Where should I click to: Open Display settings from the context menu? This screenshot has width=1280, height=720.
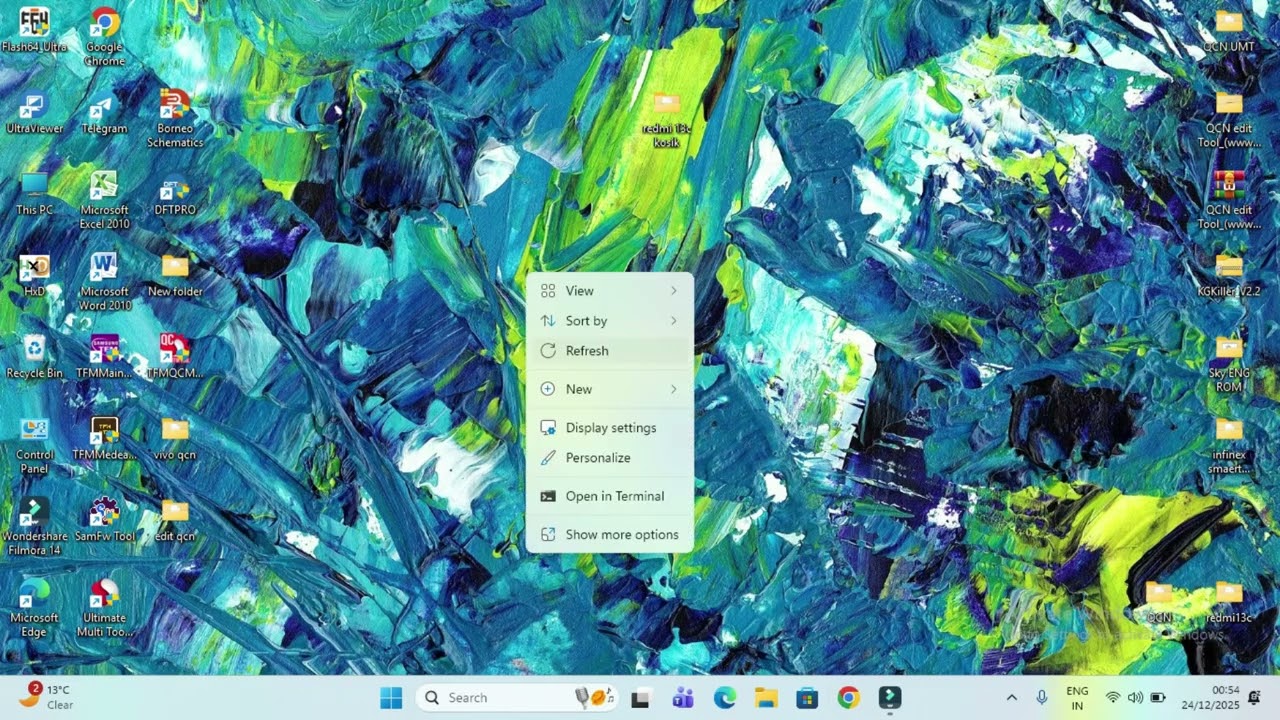609,428
